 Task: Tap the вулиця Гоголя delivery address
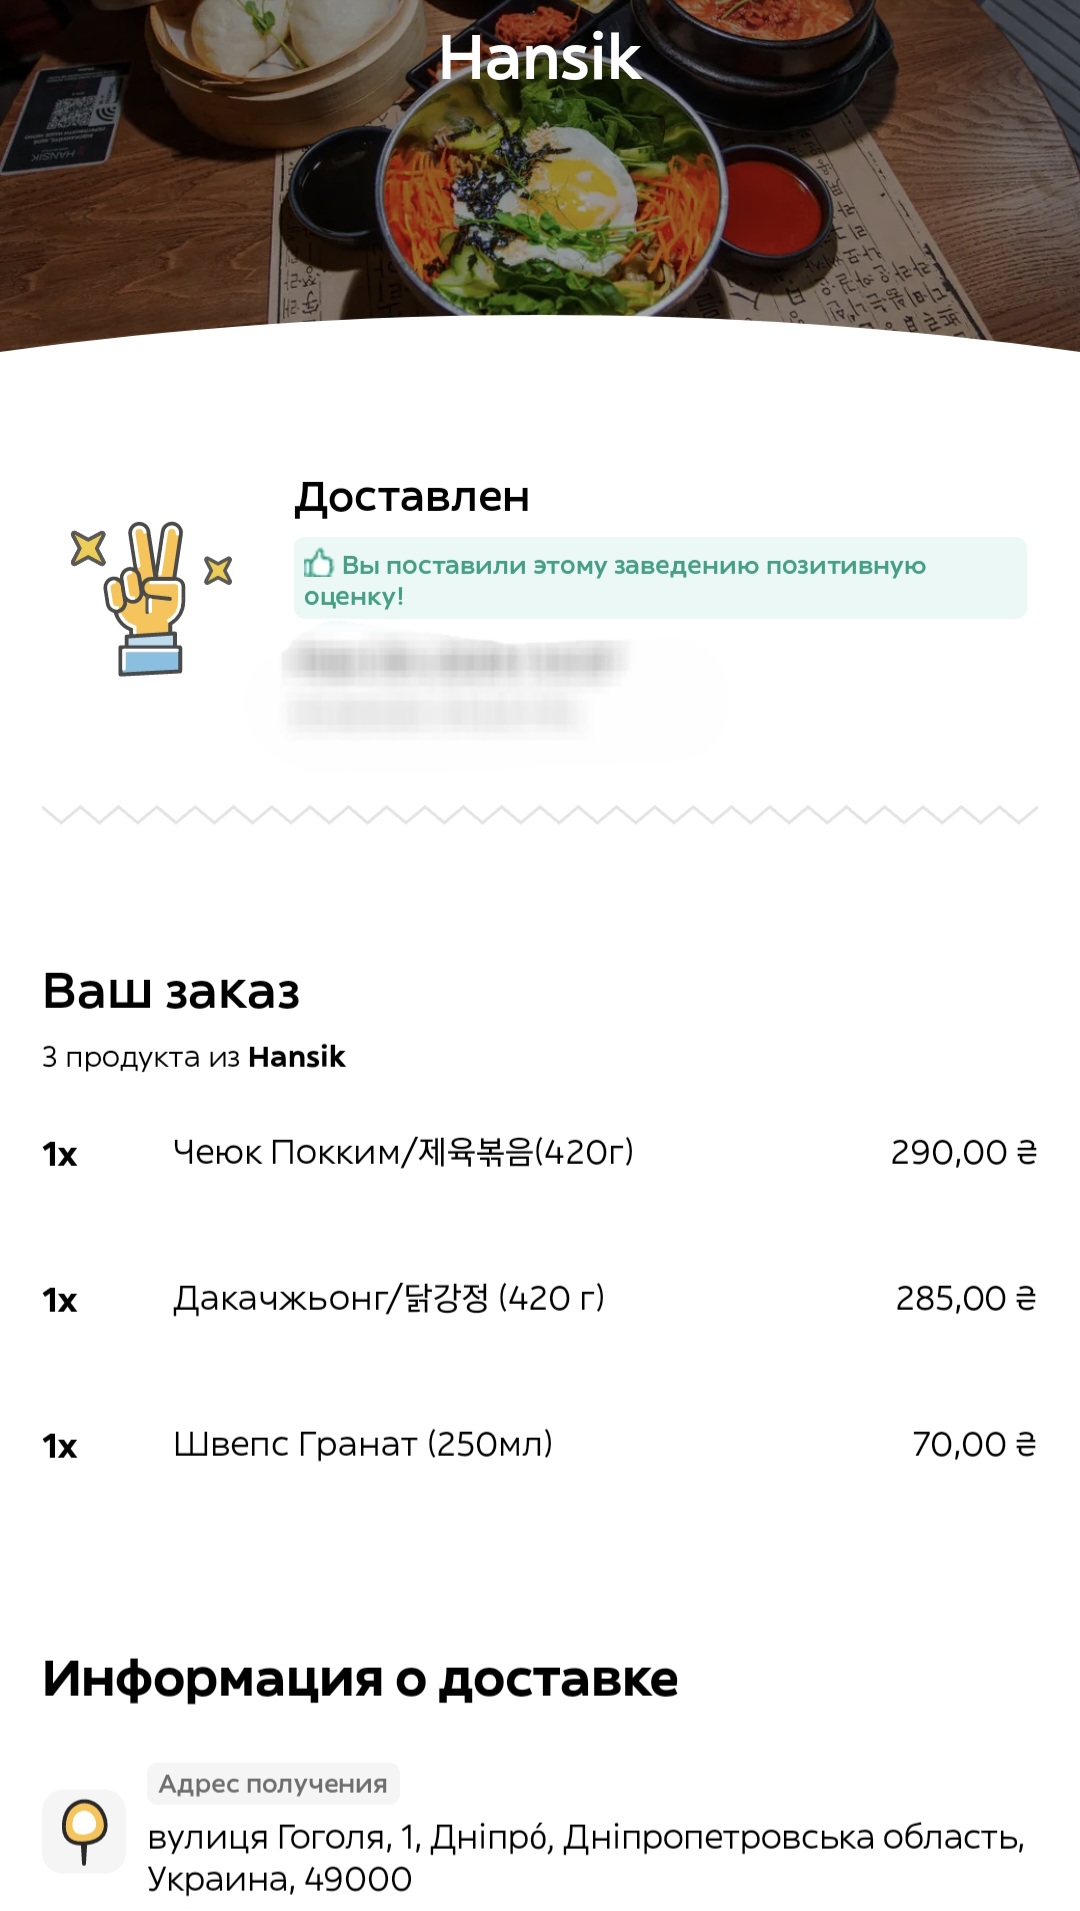point(586,1858)
